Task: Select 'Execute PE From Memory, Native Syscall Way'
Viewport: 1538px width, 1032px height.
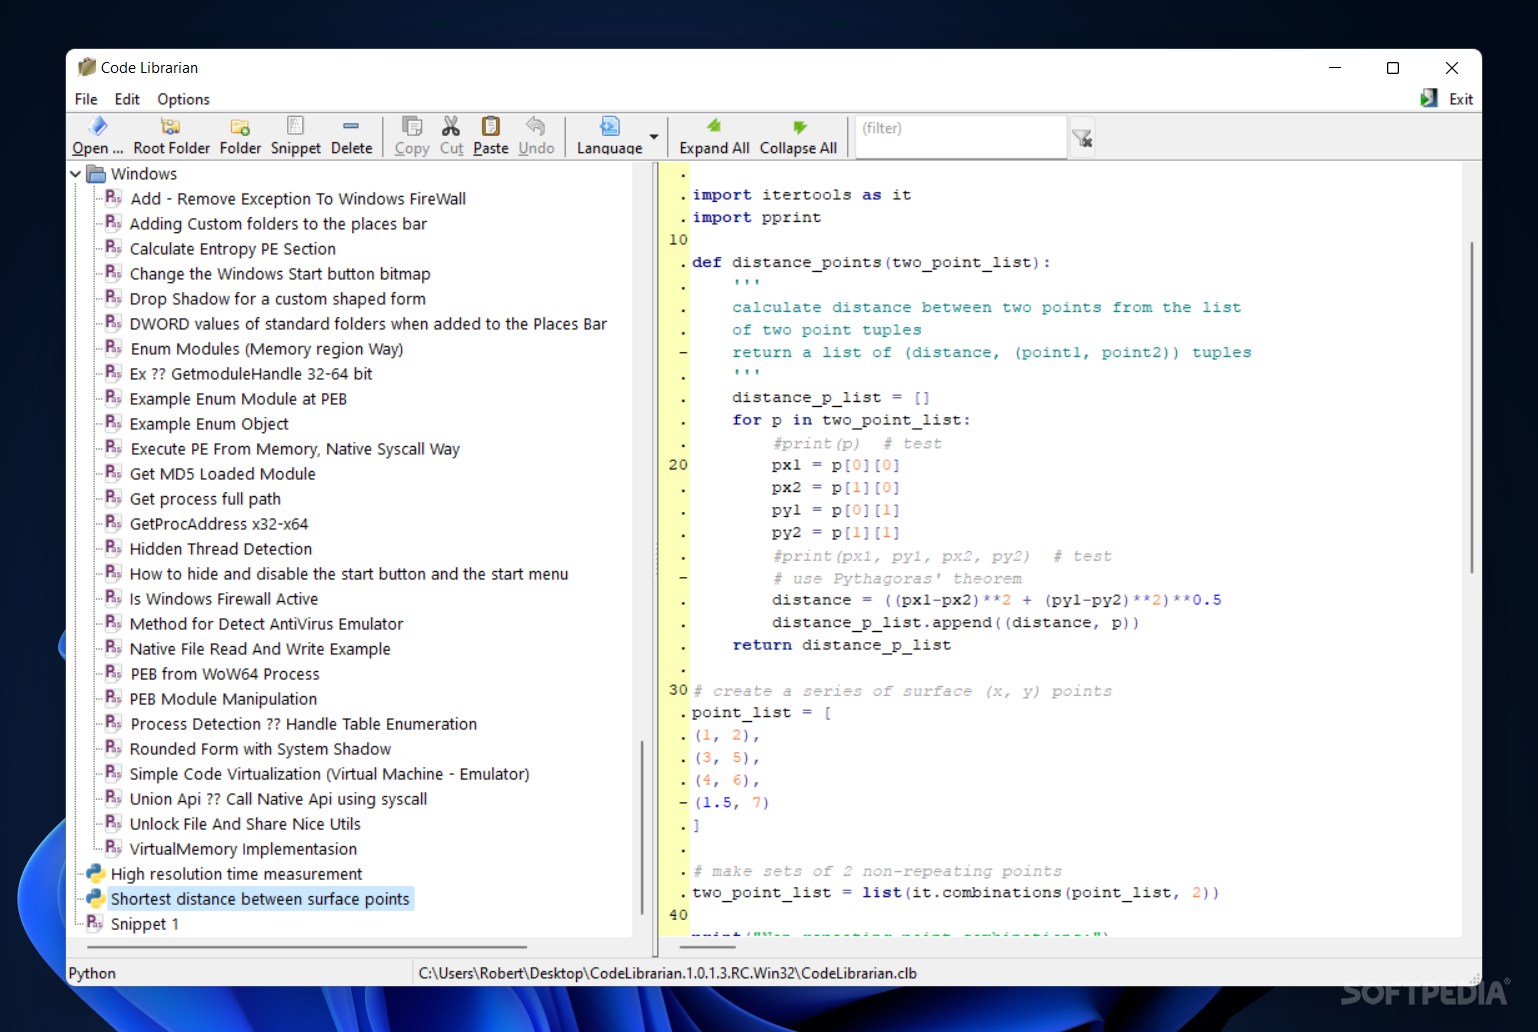Action: (x=295, y=449)
